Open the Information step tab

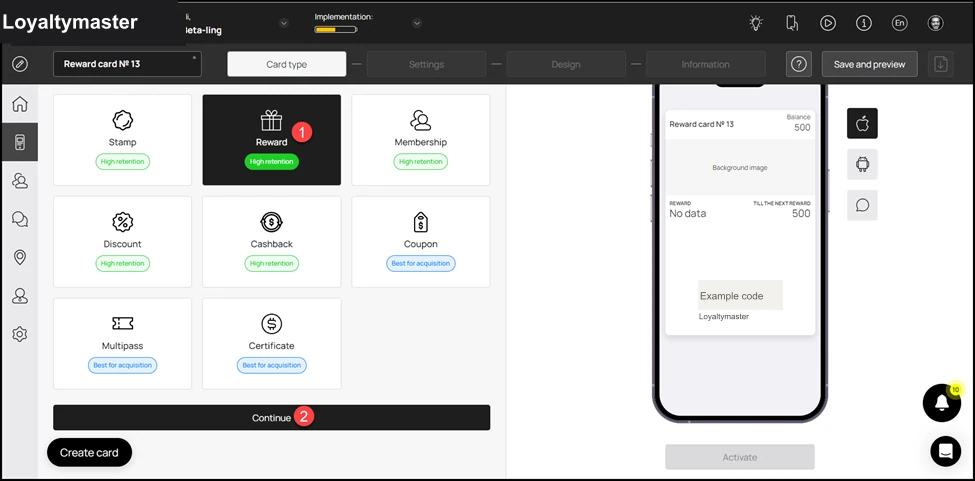pyautogui.click(x=706, y=64)
